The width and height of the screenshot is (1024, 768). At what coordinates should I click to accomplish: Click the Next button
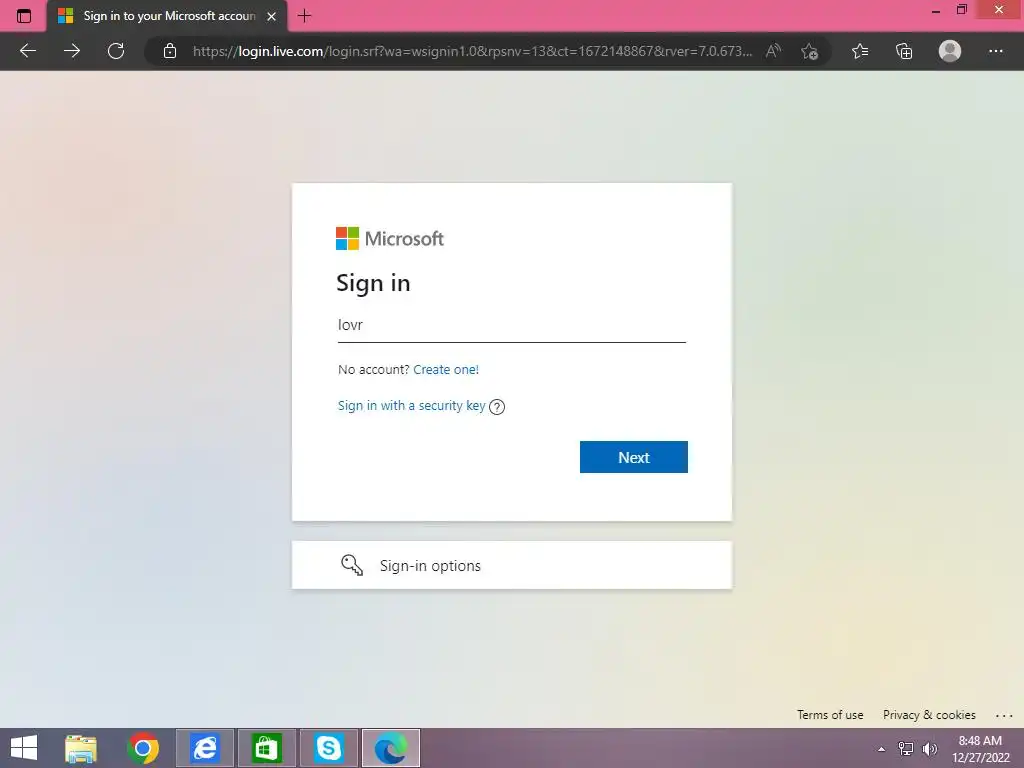point(633,457)
